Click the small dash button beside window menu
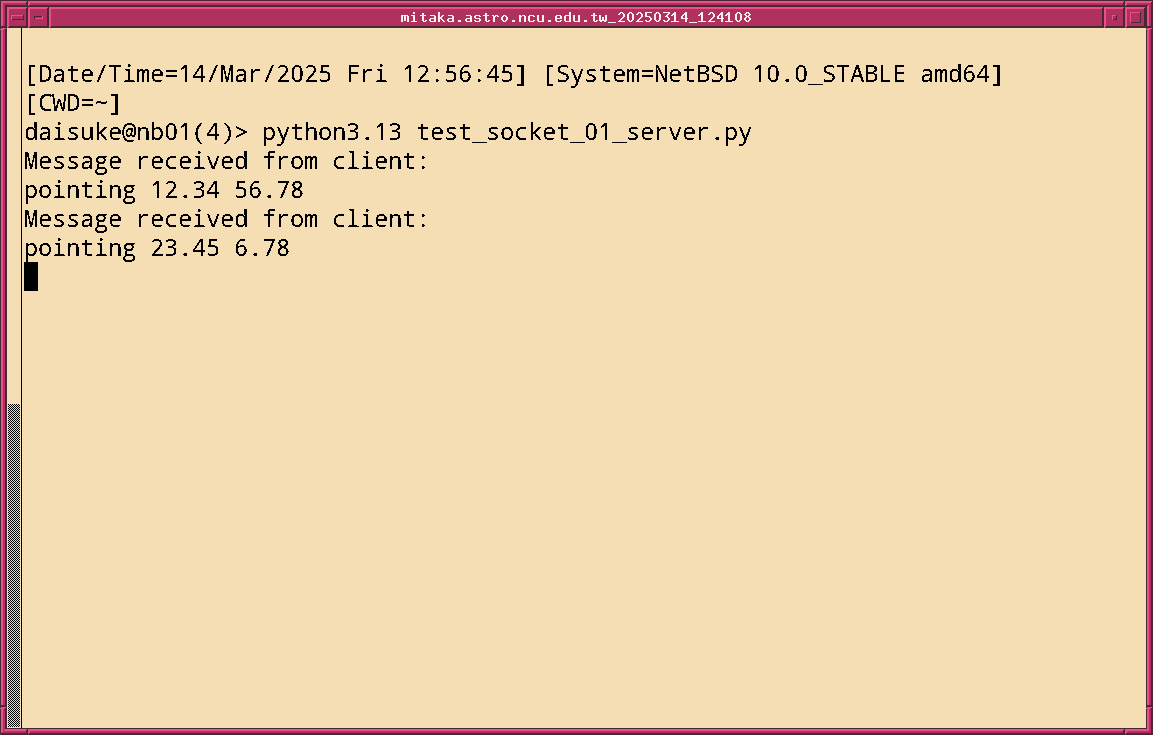This screenshot has height=735, width=1153. point(38,17)
